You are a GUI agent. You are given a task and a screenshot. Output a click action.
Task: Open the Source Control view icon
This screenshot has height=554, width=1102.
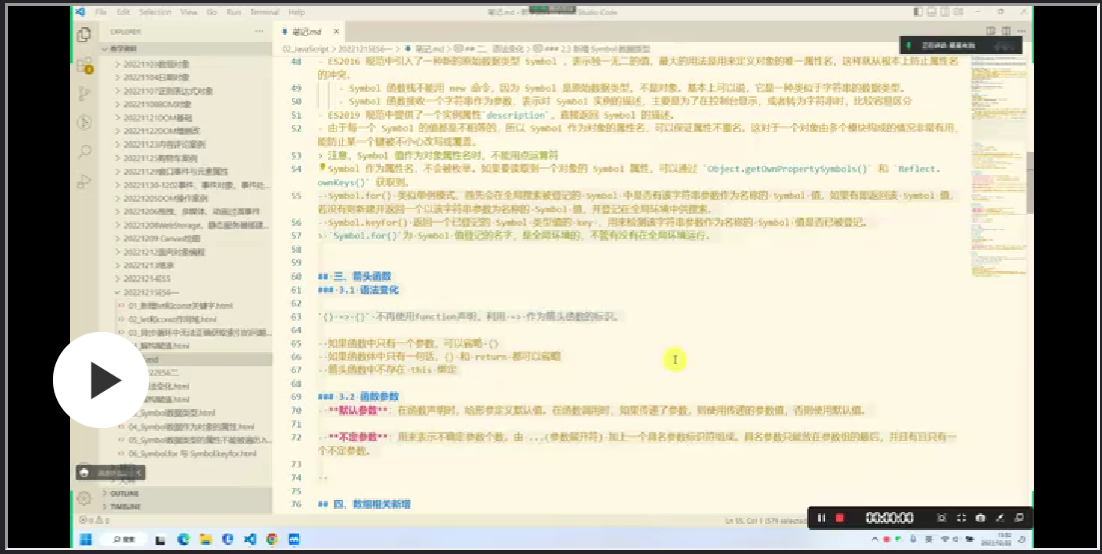click(84, 94)
